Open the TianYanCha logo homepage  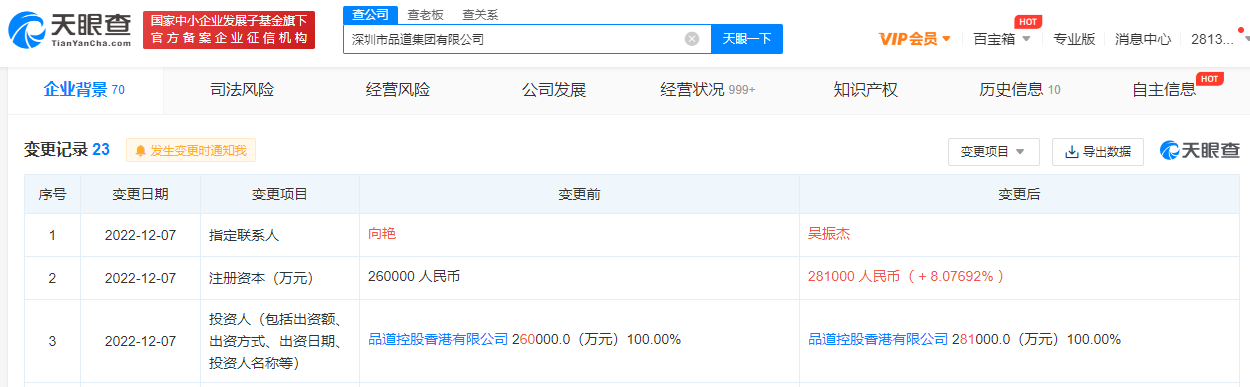click(70, 31)
